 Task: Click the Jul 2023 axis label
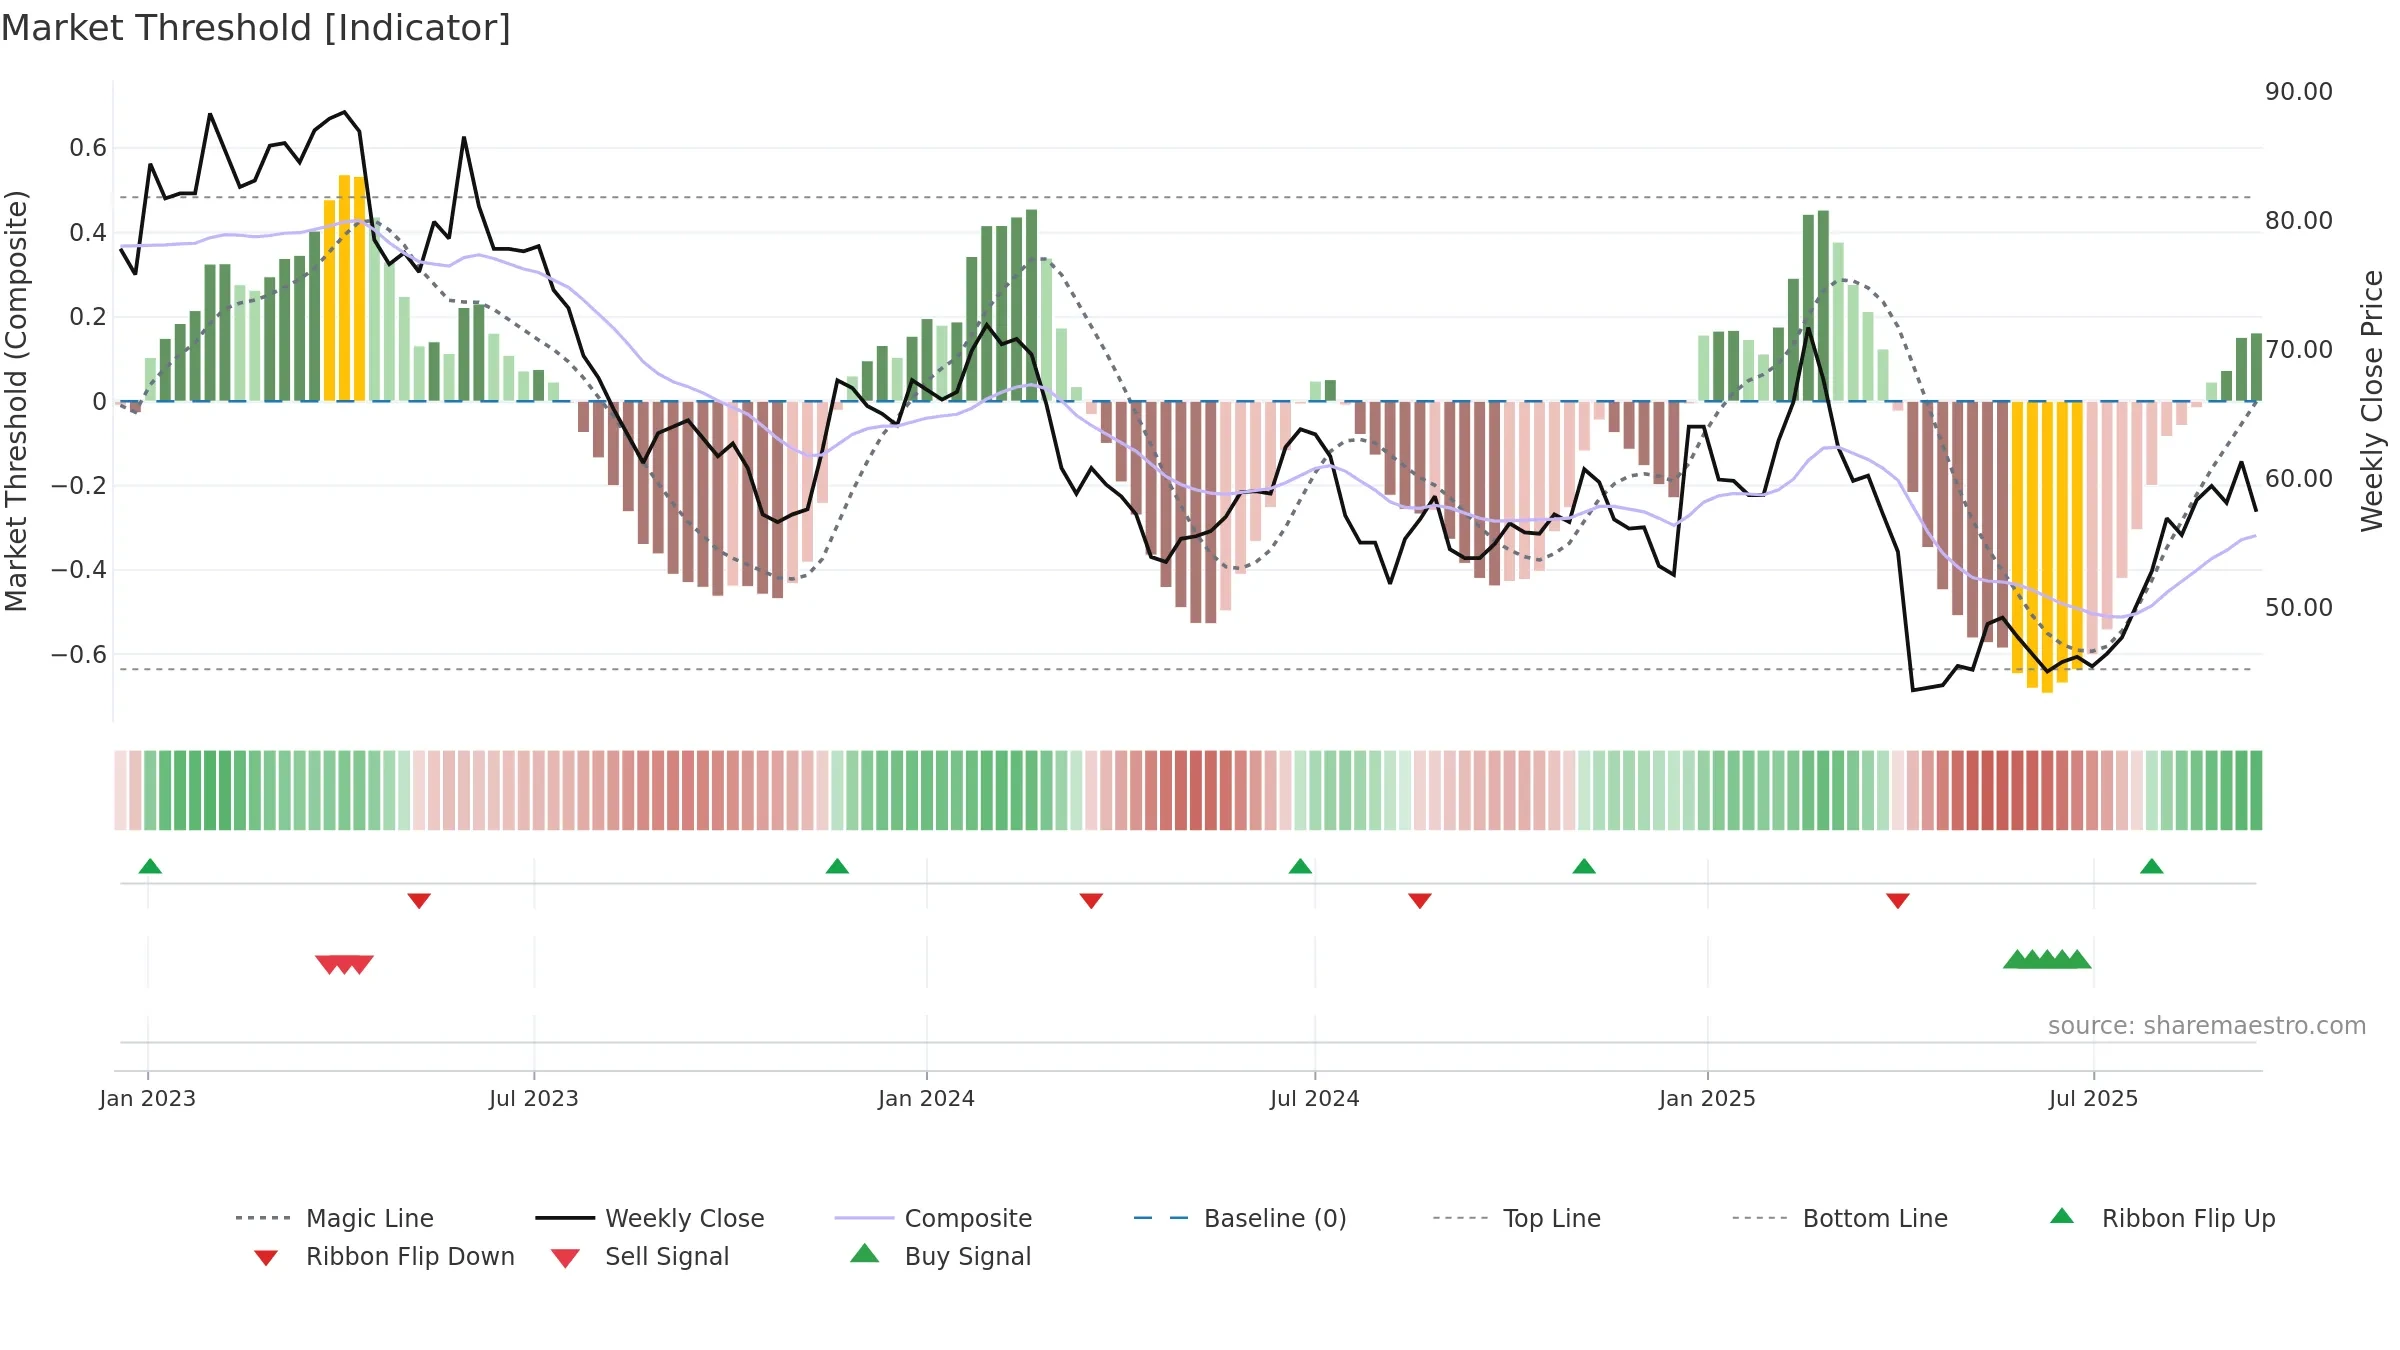533,1098
